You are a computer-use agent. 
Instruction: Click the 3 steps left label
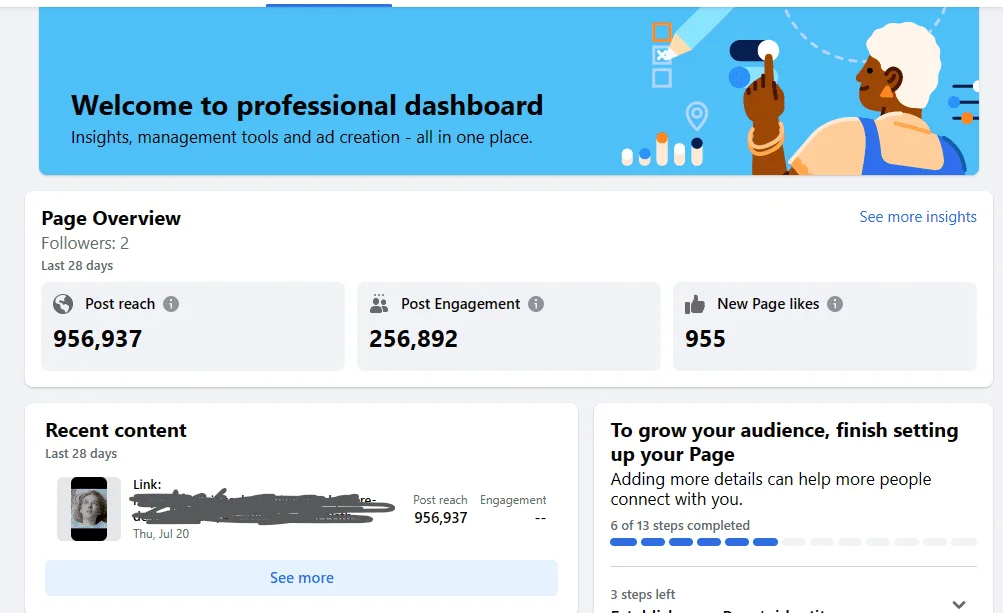click(x=643, y=594)
